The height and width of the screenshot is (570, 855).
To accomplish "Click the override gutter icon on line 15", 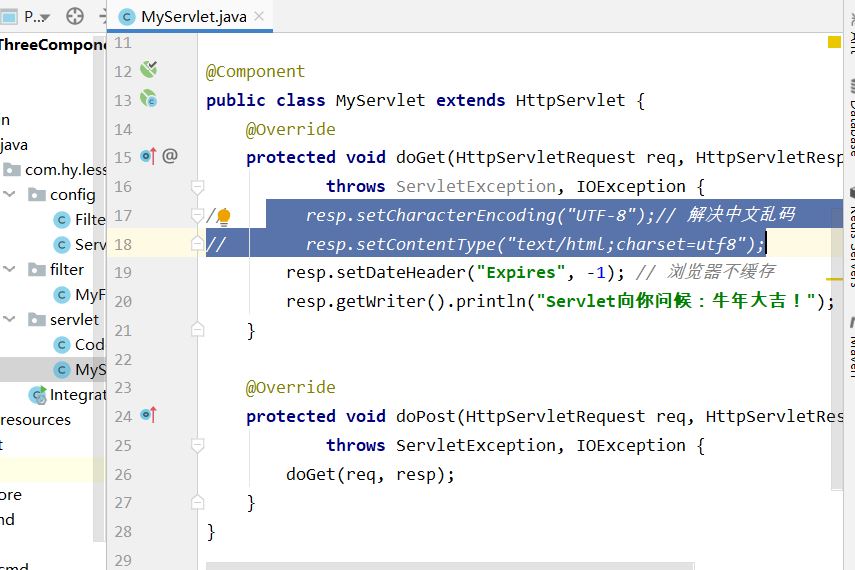I will pyautogui.click(x=148, y=157).
